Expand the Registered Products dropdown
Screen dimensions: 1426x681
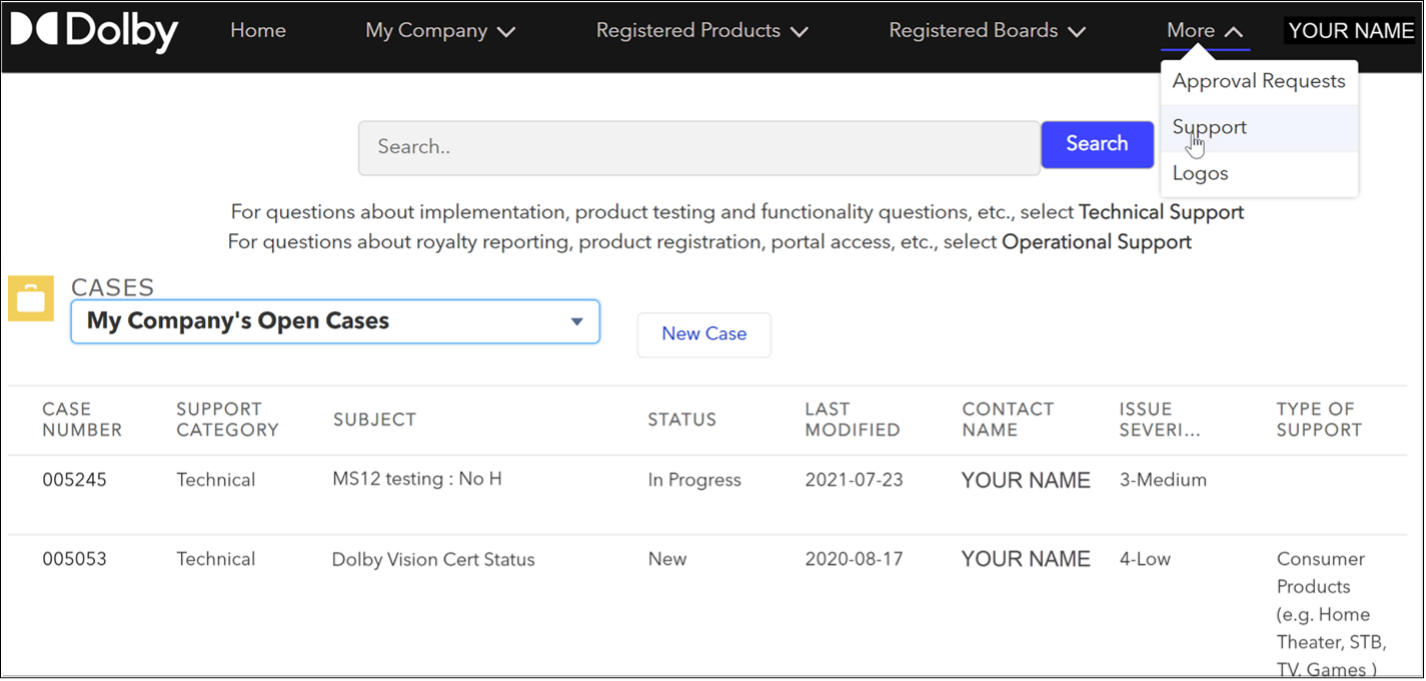700,31
